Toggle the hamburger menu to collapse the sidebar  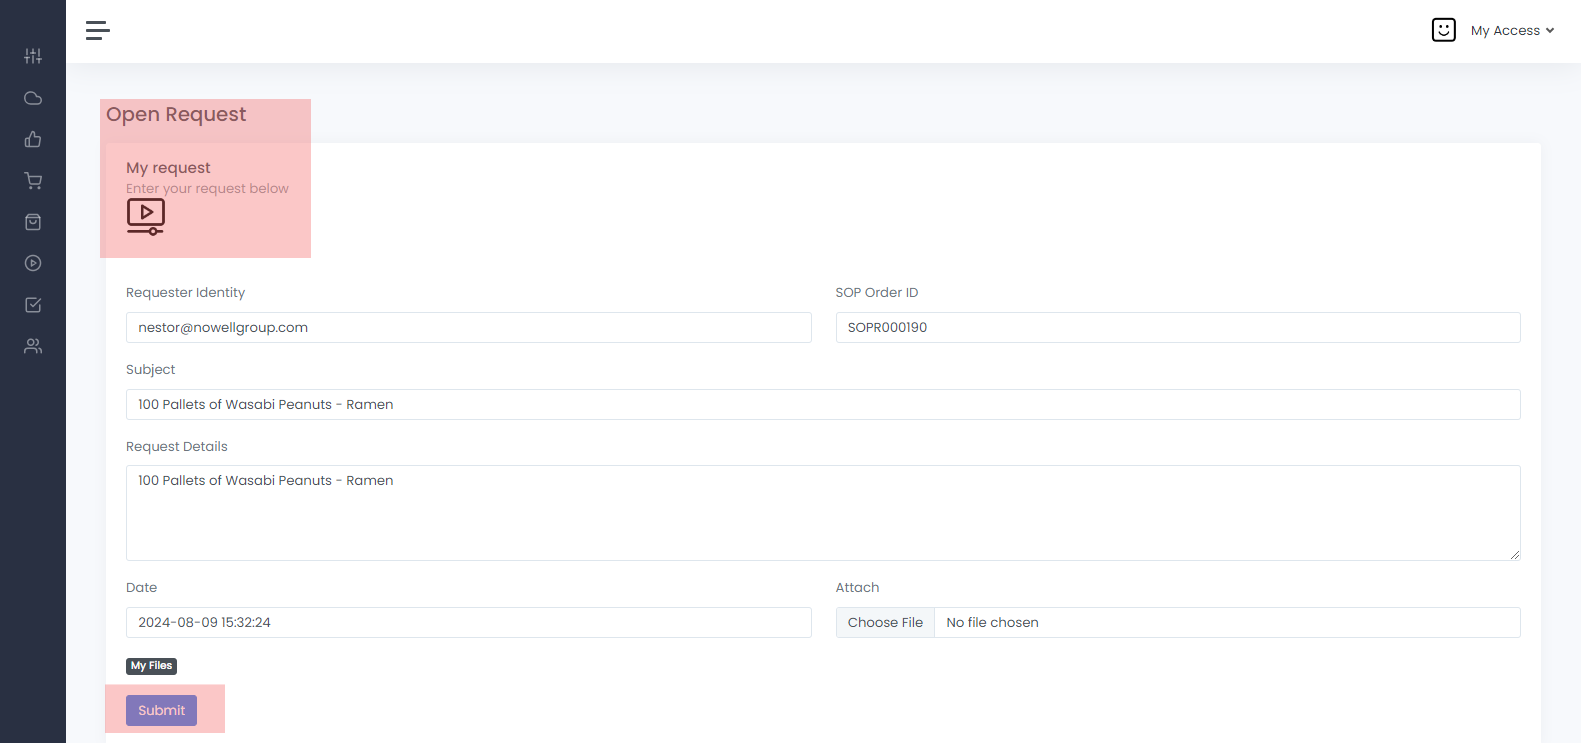tap(98, 31)
